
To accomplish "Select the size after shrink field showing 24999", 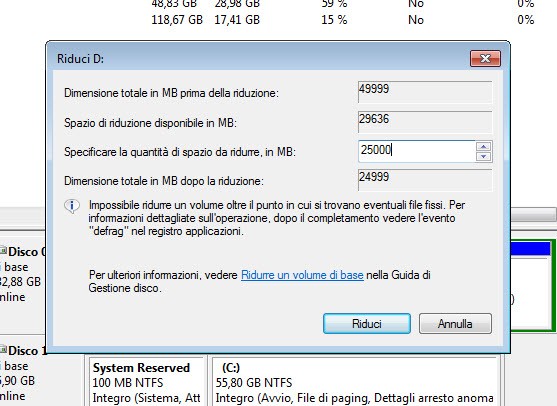I will coord(425,180).
